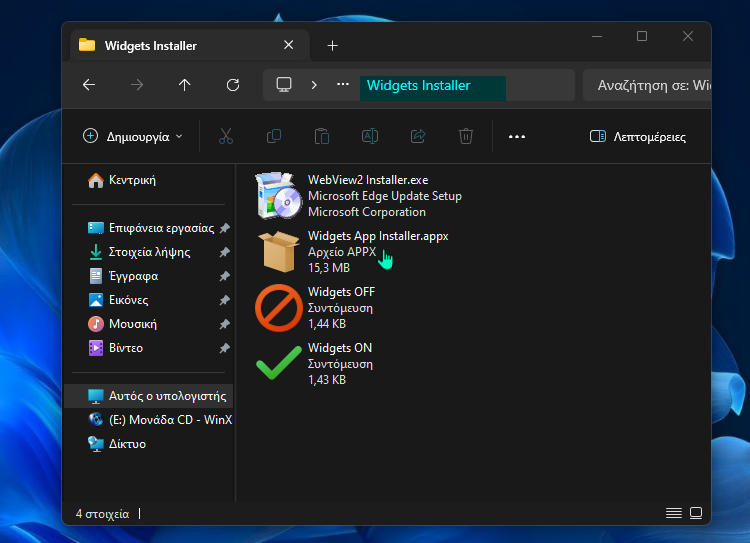Select the Widgets OFF prohibited icon

(279, 308)
